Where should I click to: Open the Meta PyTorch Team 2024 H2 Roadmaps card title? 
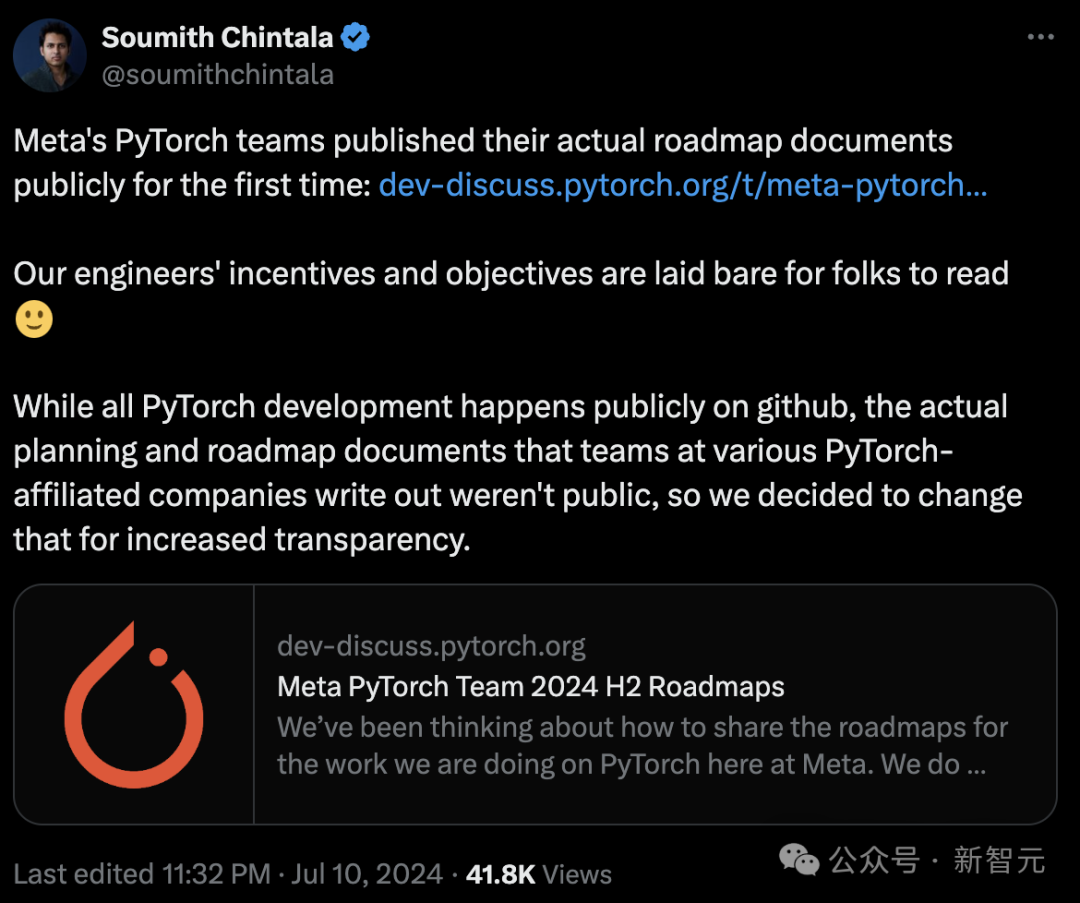(530, 687)
